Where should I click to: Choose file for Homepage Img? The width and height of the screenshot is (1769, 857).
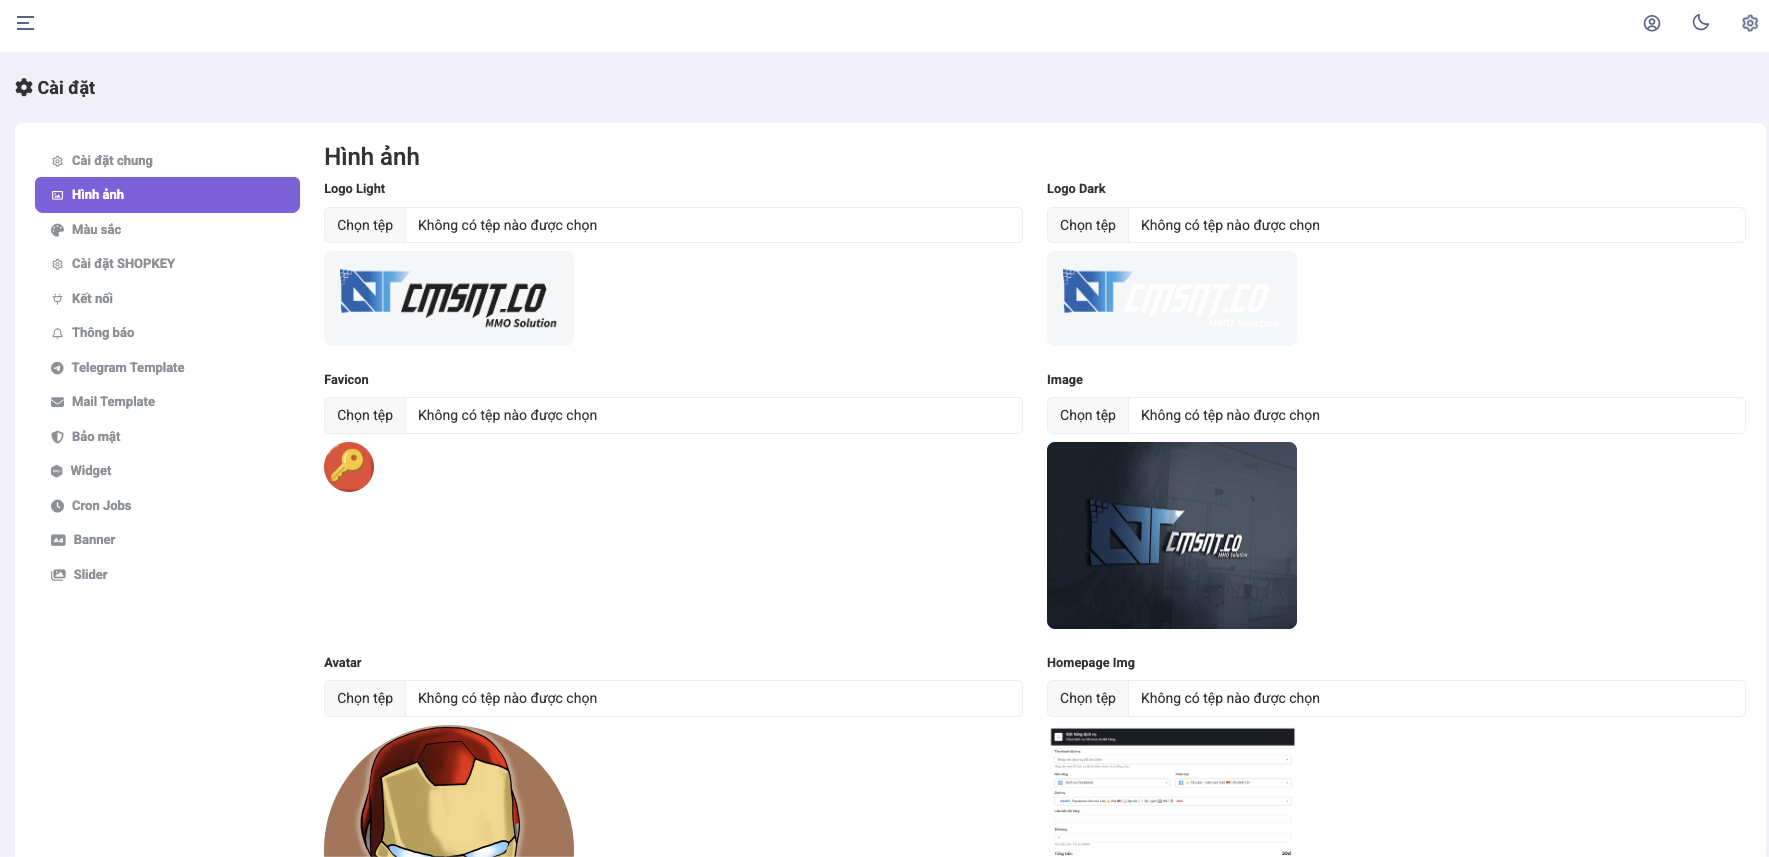pyautogui.click(x=1088, y=698)
